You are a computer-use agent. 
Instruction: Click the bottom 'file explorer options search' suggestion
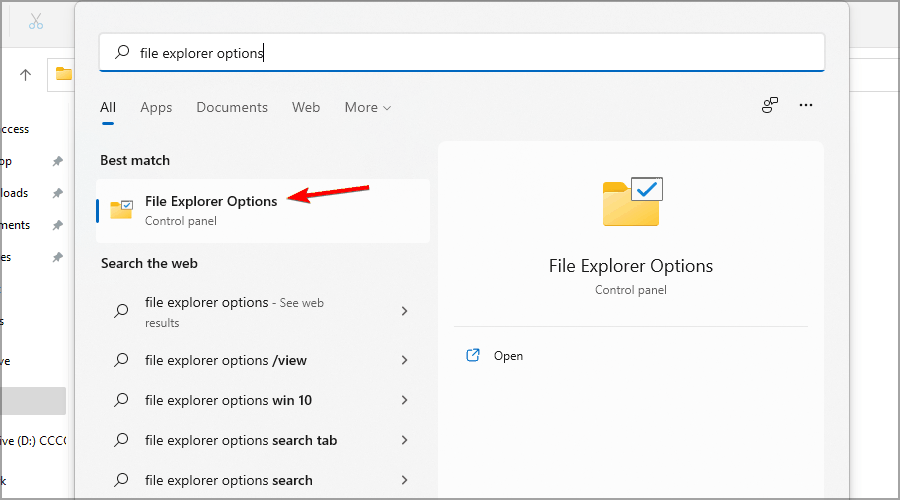[x=263, y=480]
